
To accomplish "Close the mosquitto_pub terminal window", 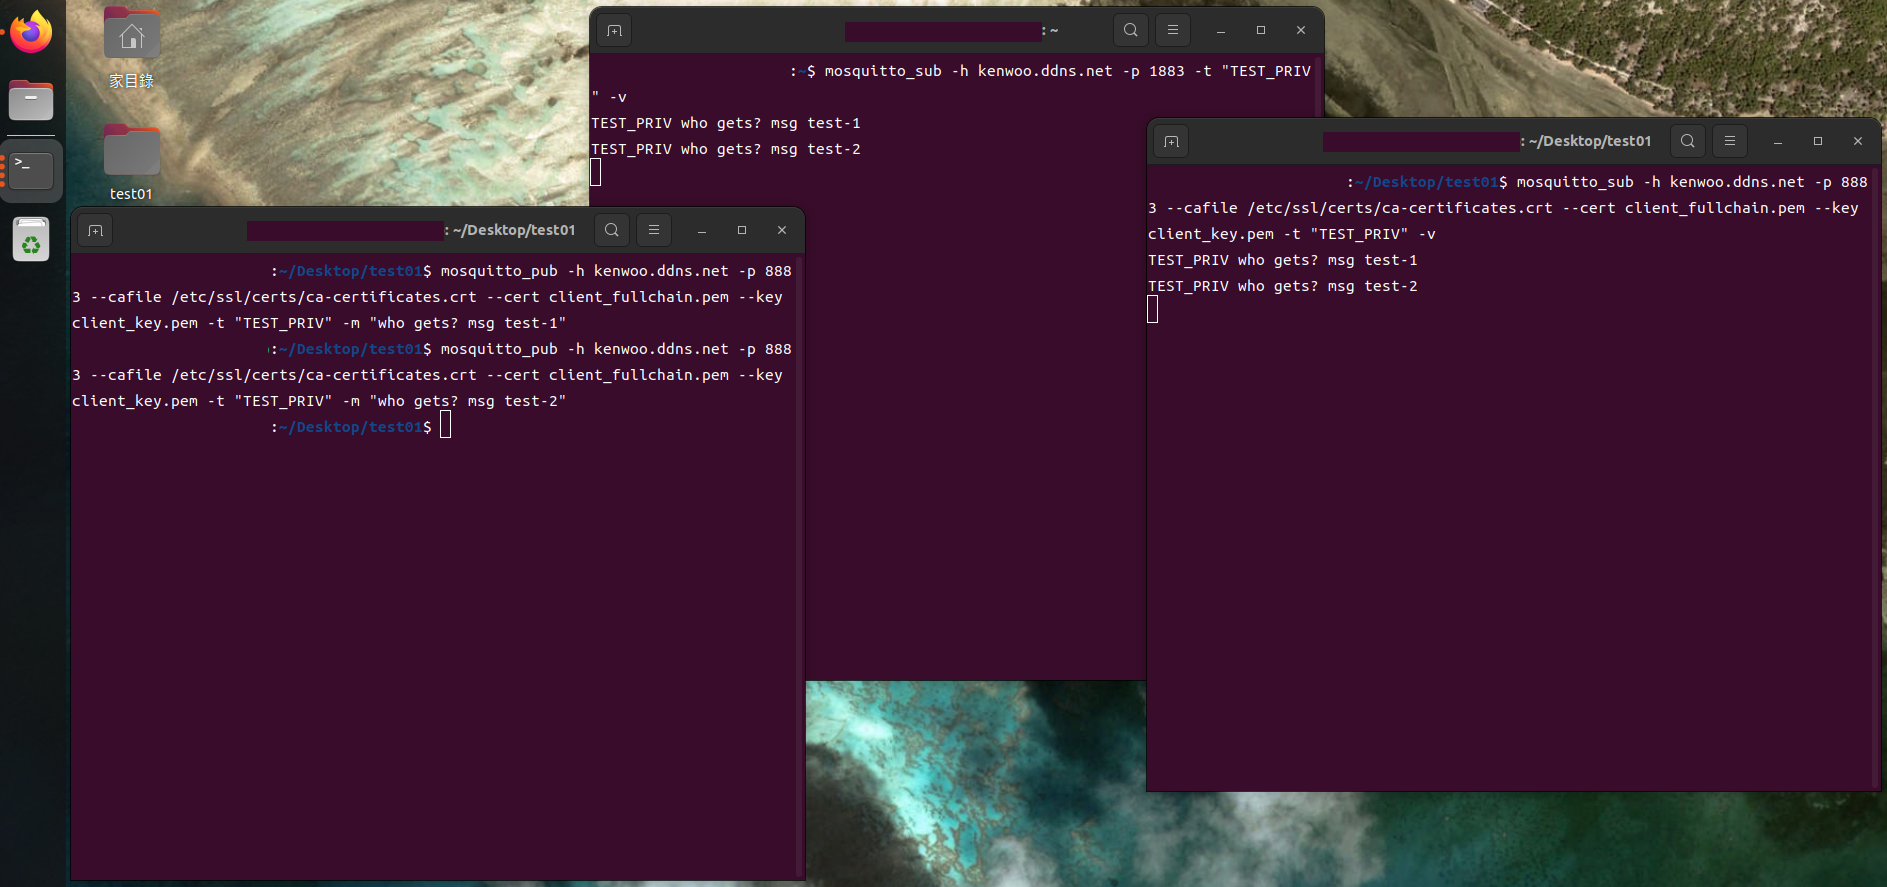I will tap(782, 231).
